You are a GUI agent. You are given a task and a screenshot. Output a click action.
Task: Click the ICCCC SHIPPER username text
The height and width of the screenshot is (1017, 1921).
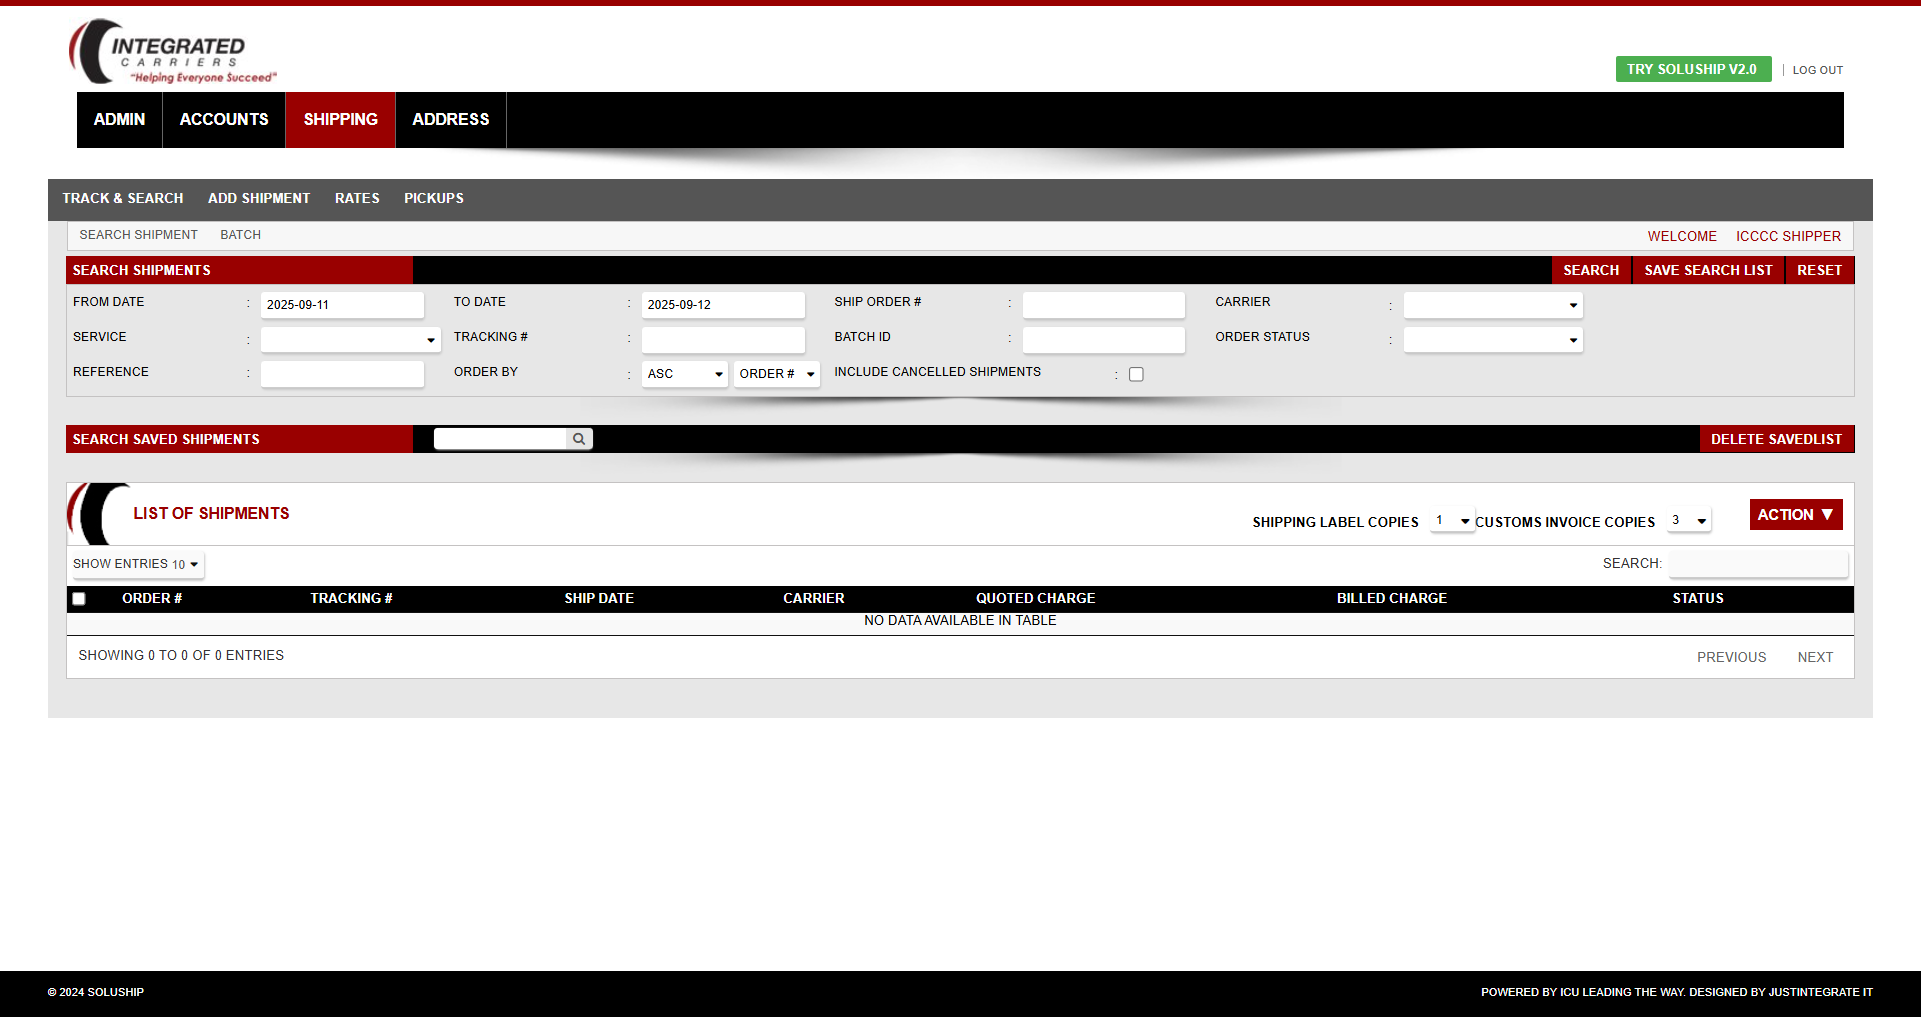coord(1788,236)
